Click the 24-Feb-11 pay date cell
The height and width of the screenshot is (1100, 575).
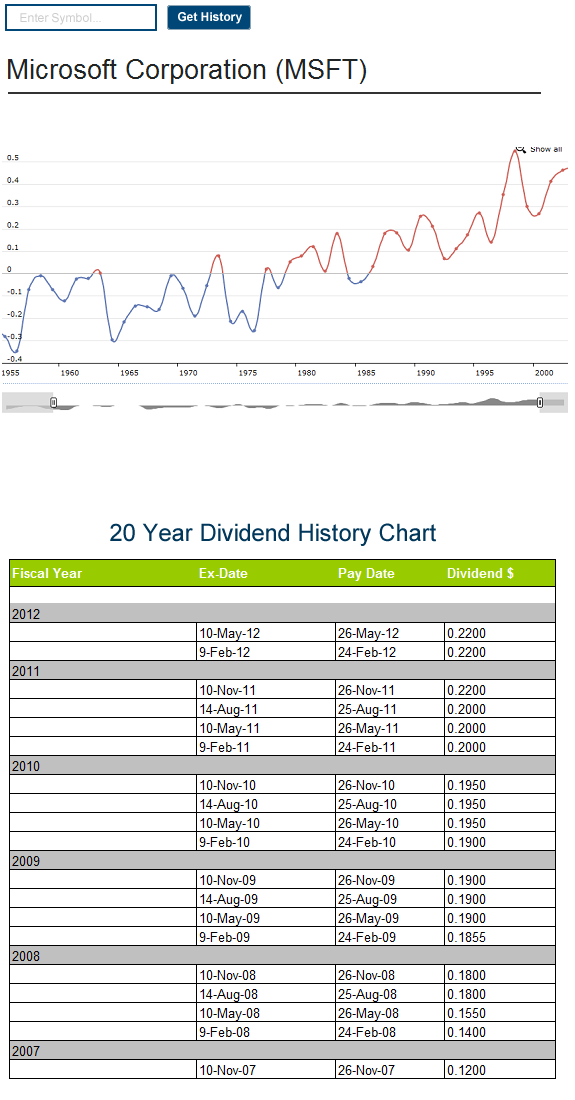tap(390, 746)
